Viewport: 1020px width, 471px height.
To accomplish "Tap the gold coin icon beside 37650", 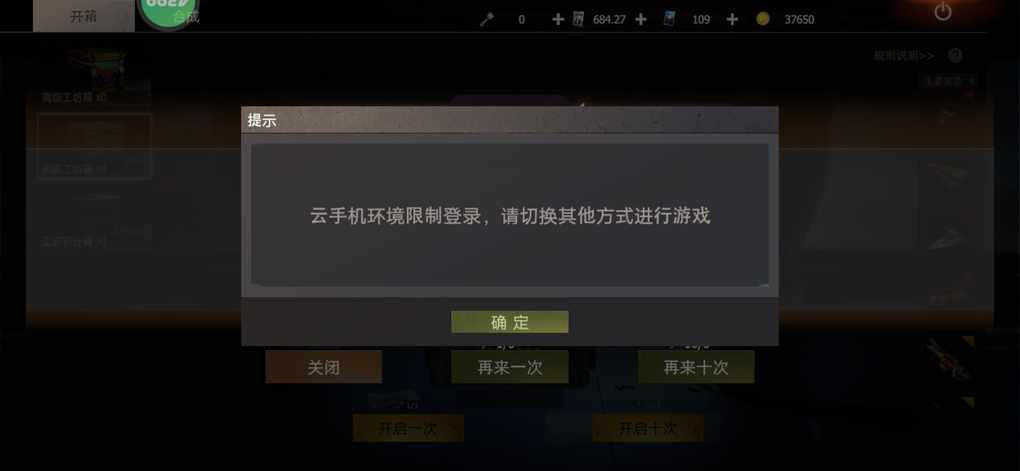I will (x=762, y=20).
